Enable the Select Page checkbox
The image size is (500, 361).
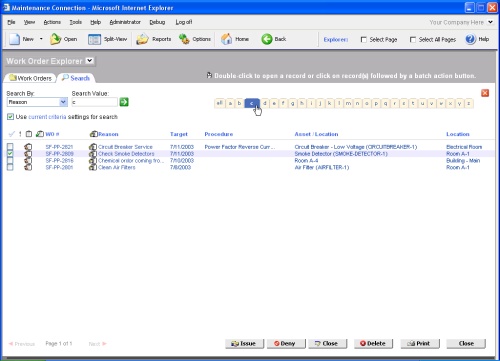coord(364,40)
